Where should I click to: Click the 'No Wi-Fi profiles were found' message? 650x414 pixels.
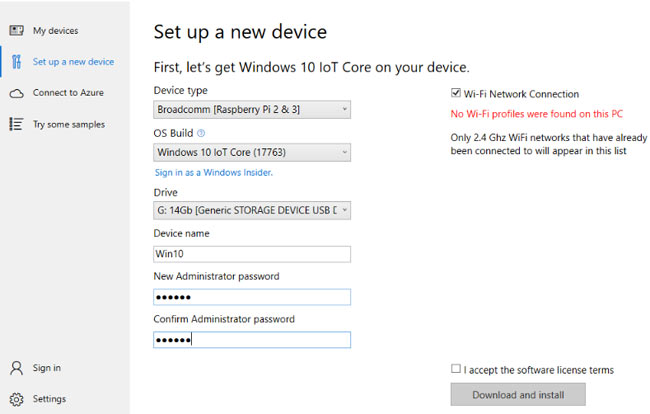click(537, 114)
